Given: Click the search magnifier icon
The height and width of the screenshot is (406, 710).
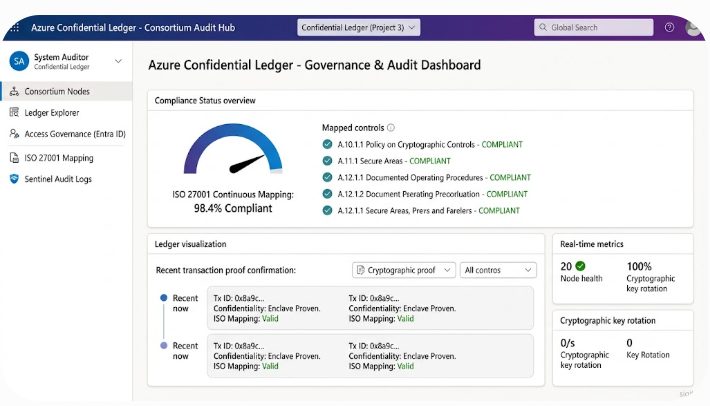Looking at the screenshot, I should click(x=542, y=28).
